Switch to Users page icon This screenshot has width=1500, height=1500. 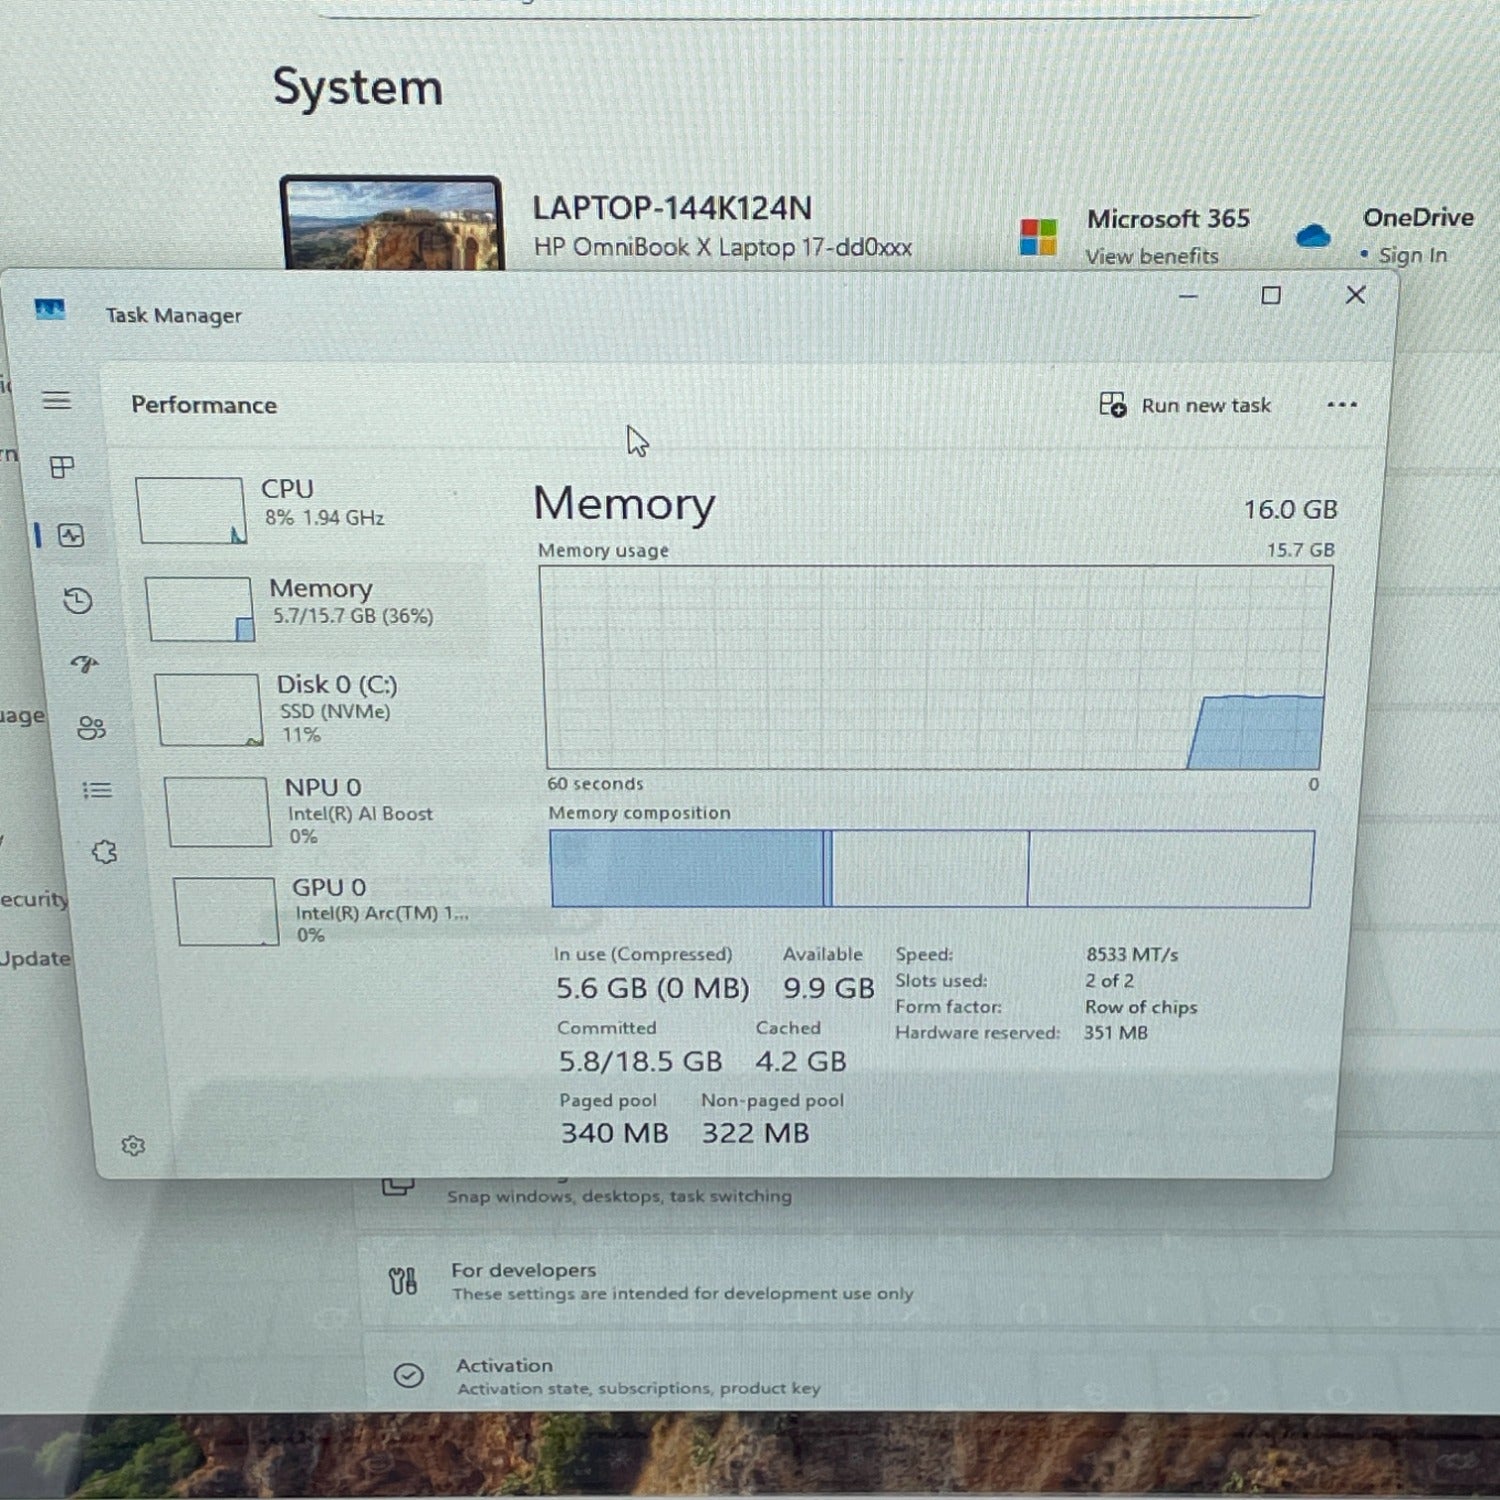91,728
